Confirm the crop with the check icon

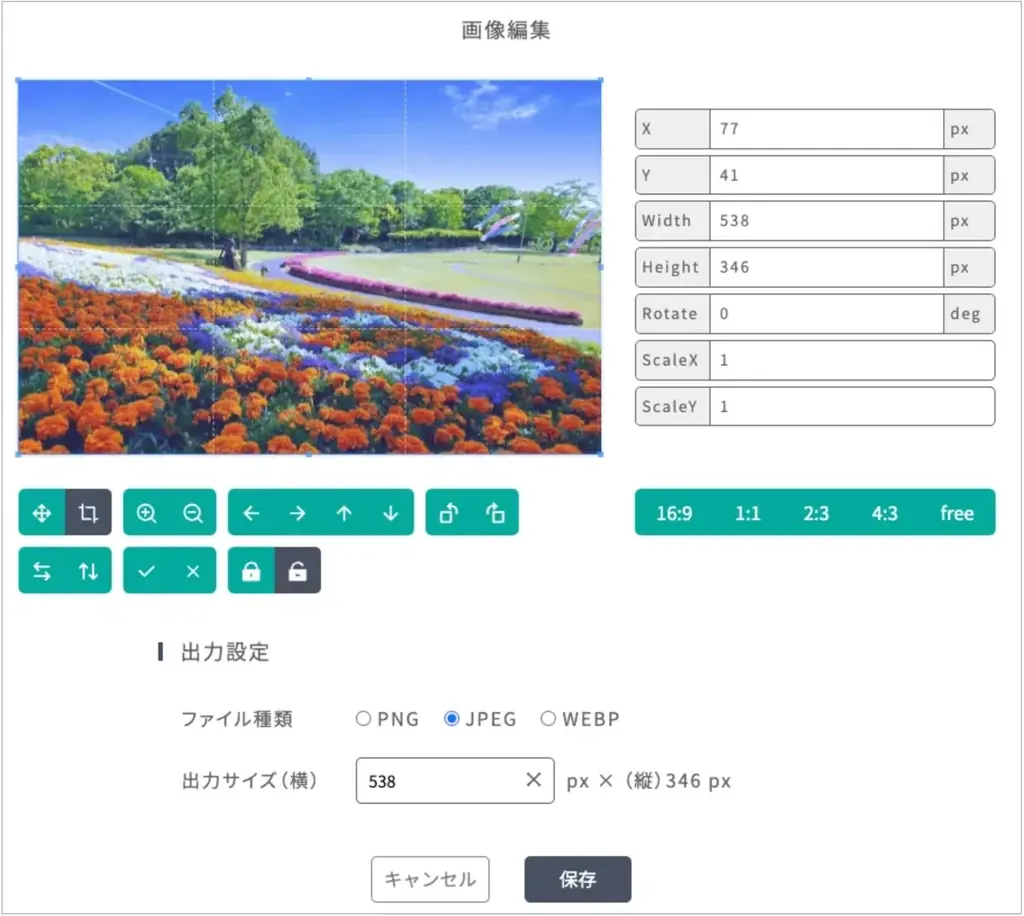(148, 570)
